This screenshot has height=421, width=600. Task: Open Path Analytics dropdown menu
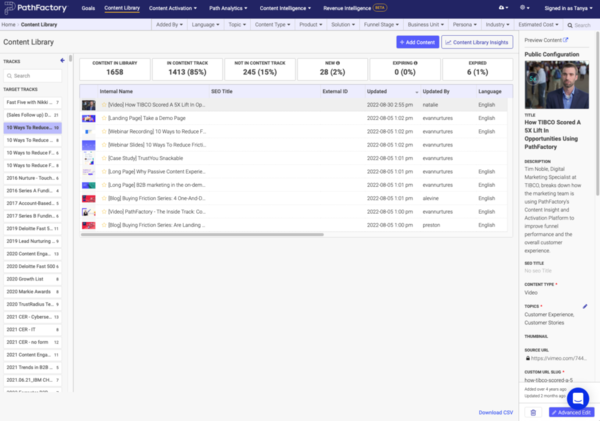tap(228, 8)
